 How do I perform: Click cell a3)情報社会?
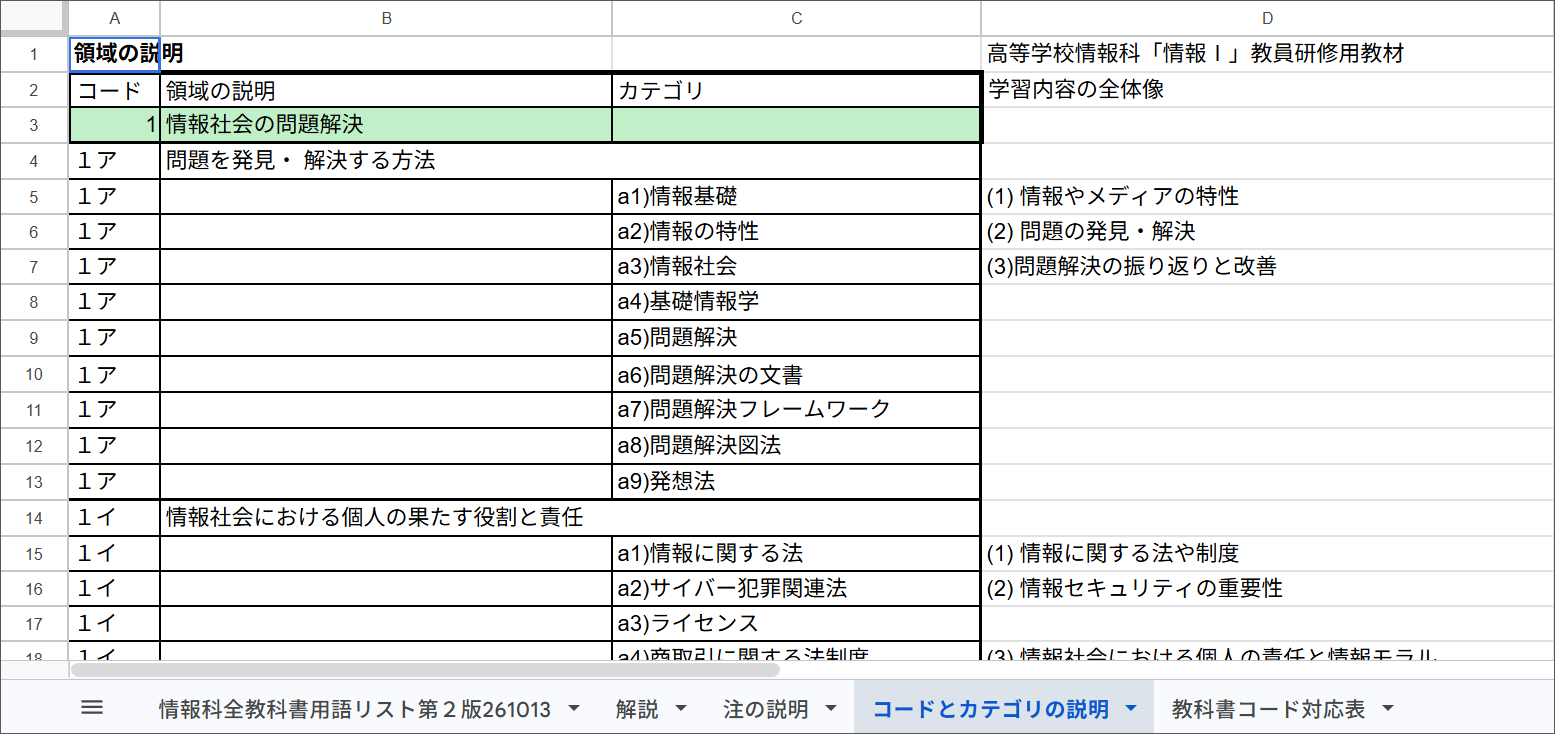(796, 266)
